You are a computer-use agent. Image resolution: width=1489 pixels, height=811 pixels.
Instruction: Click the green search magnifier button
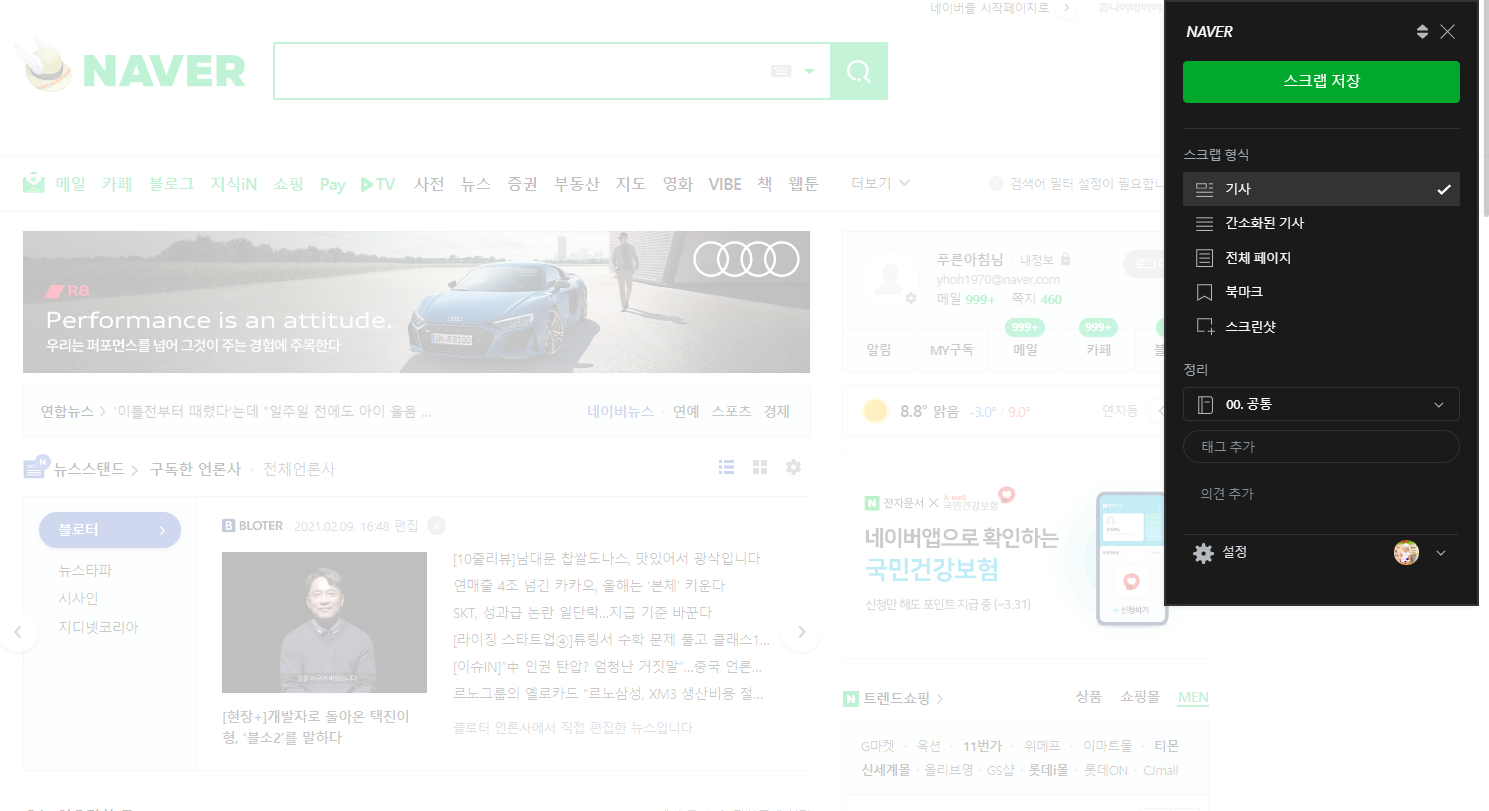coord(859,71)
